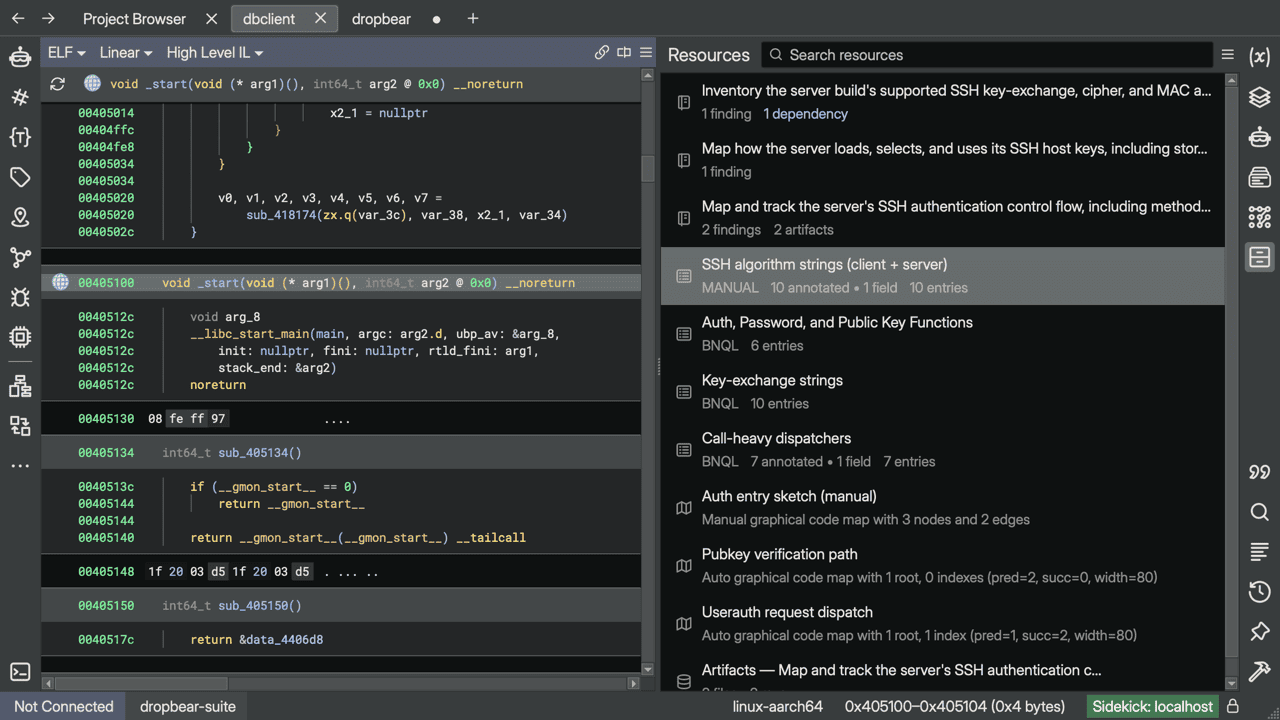
Task: Open the robot icon in right sidebar
Action: [1260, 137]
